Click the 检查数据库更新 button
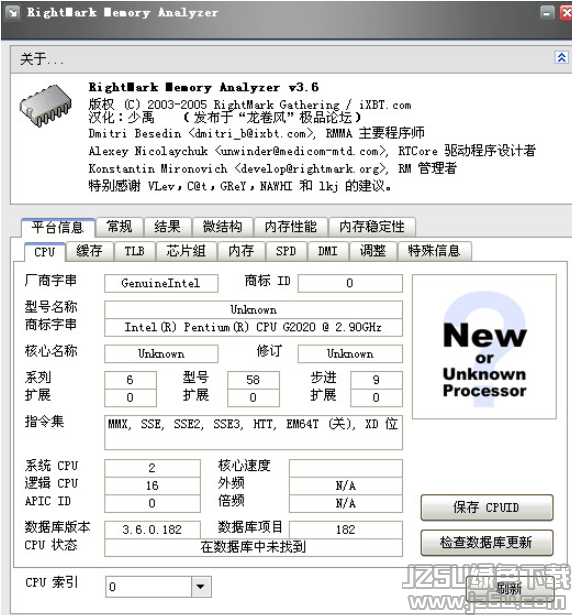Image resolution: width=572 pixels, height=615 pixels. point(486,543)
